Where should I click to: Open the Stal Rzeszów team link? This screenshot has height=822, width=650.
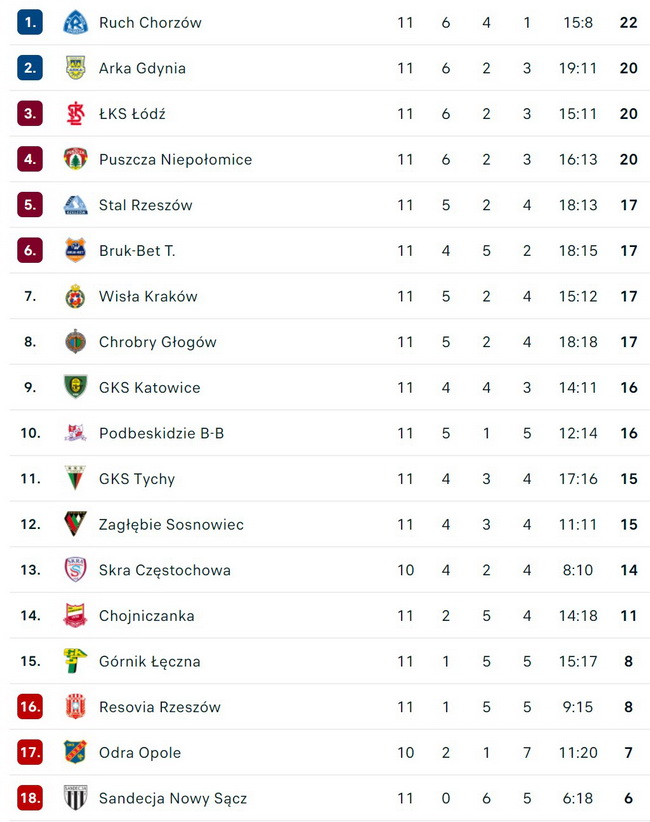point(145,205)
